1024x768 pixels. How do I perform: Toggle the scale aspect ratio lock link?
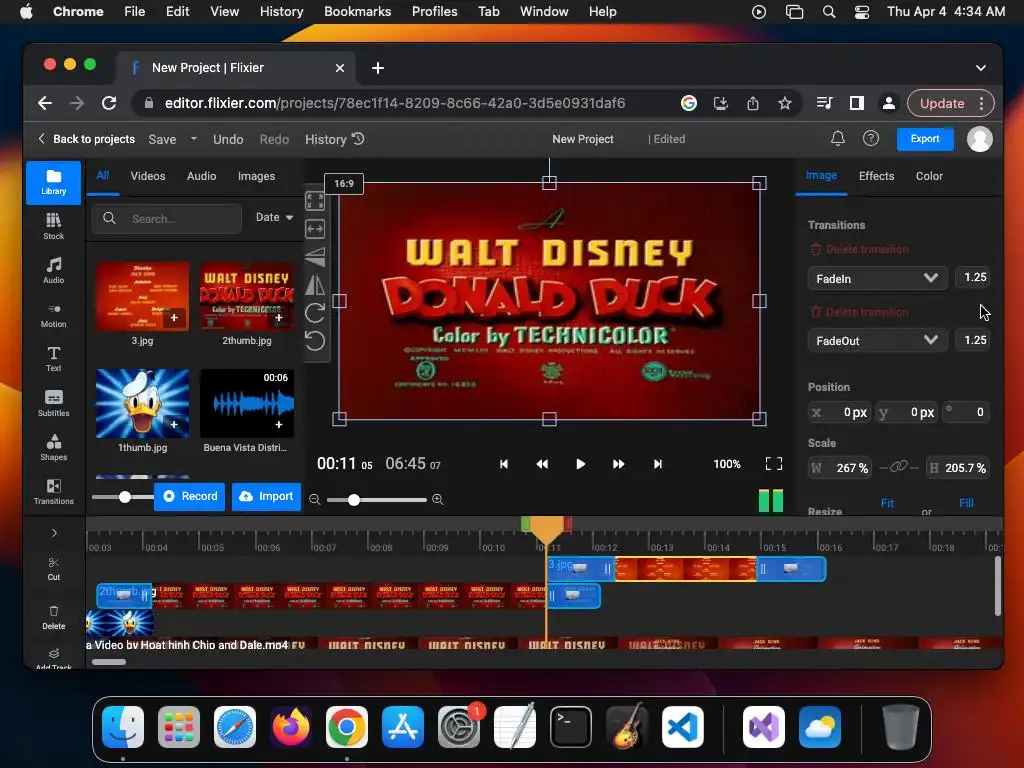(x=899, y=466)
